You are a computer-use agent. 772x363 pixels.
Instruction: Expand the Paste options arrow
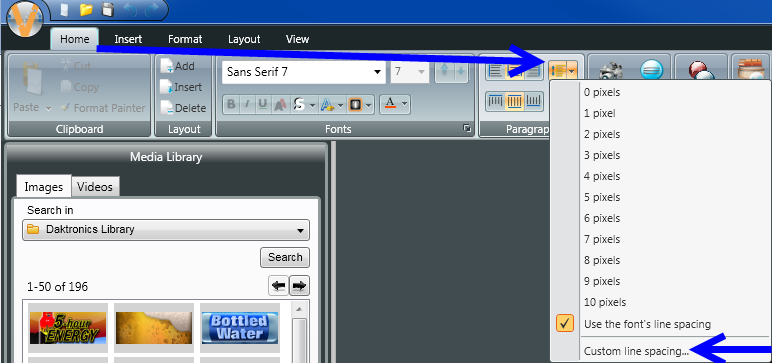click(x=48, y=108)
